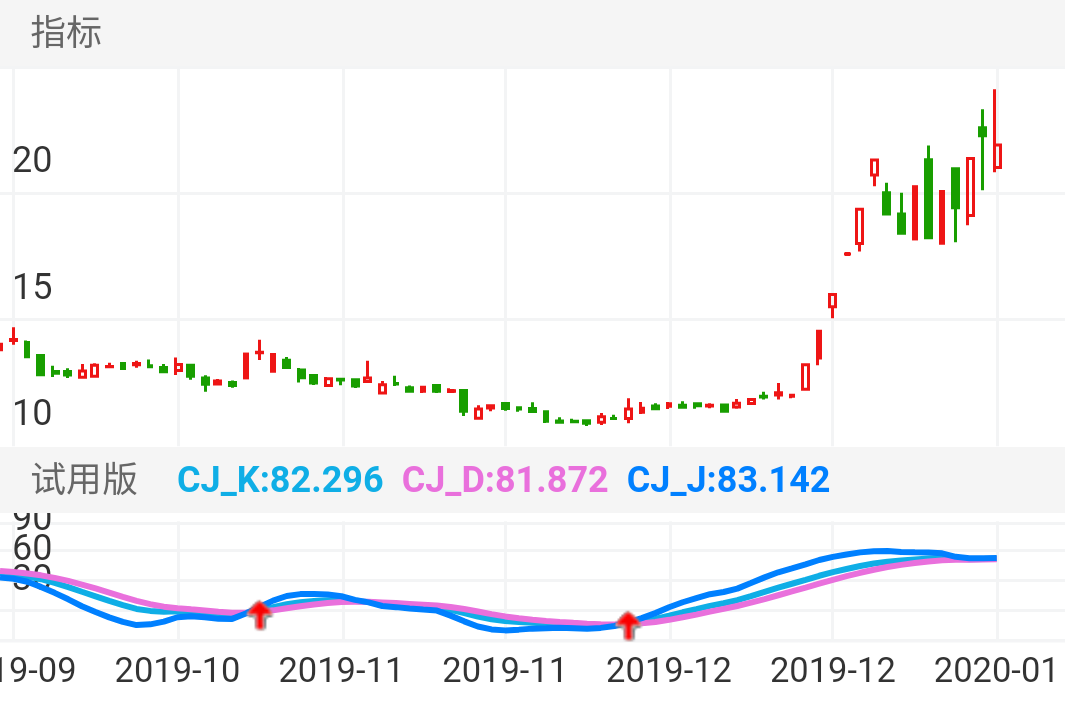Click the price axis label 15
The width and height of the screenshot is (1065, 708).
tap(32, 288)
